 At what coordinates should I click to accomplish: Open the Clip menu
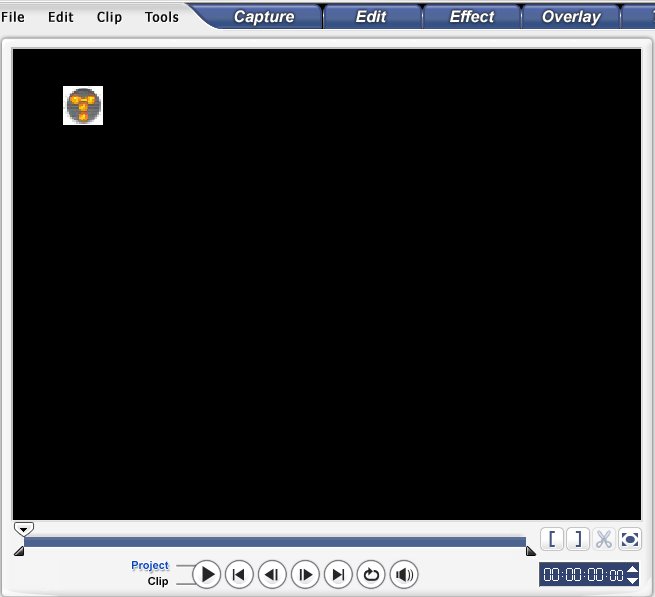click(109, 17)
